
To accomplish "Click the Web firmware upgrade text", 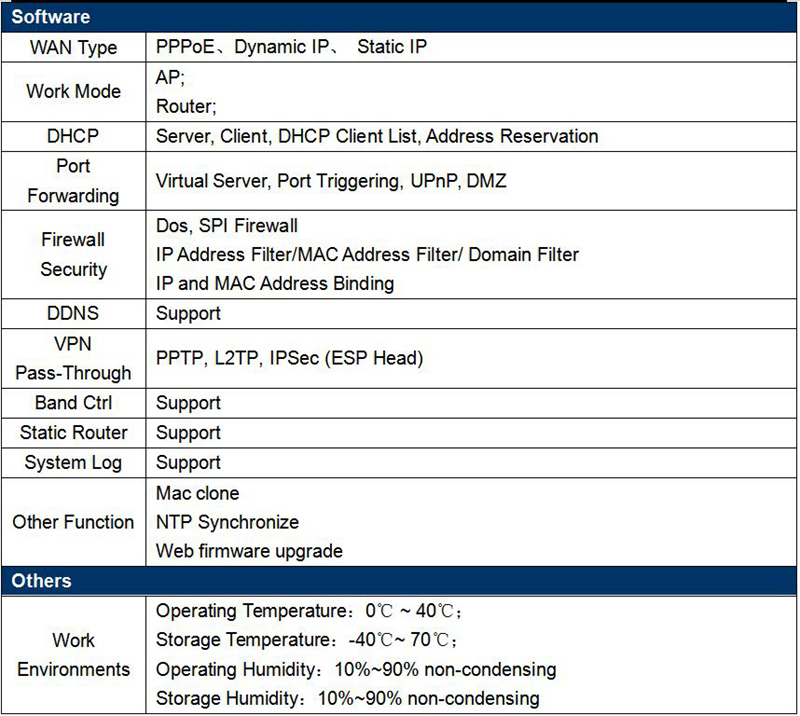I will coord(249,551).
